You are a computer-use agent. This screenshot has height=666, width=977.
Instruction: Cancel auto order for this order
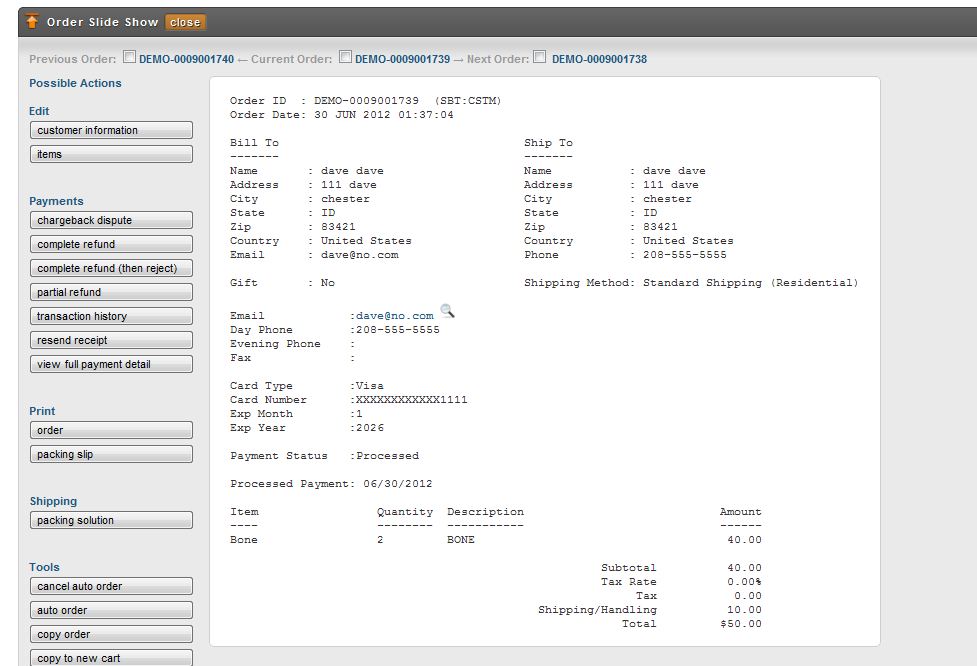click(x=112, y=586)
